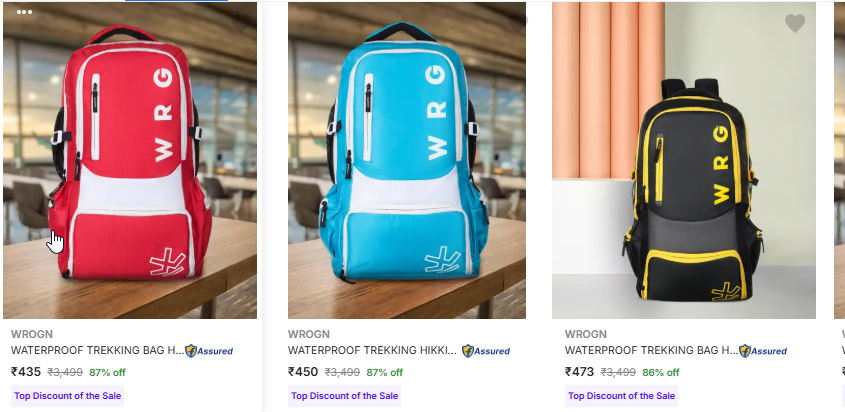Click the three-dots indicator on first product
The image size is (845, 412).
24,12
